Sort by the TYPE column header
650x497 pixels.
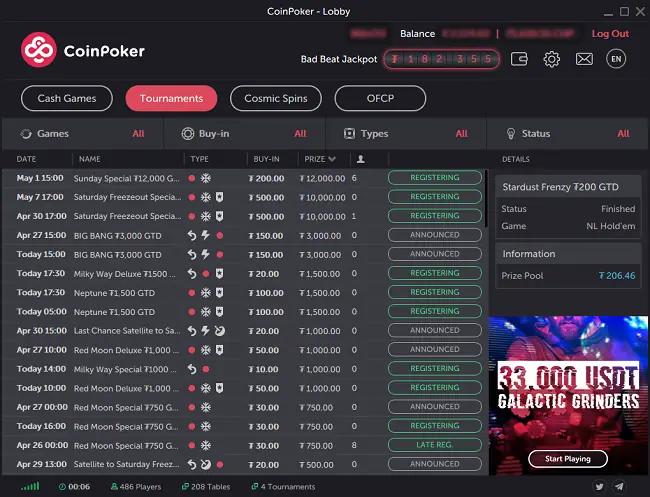[199, 159]
